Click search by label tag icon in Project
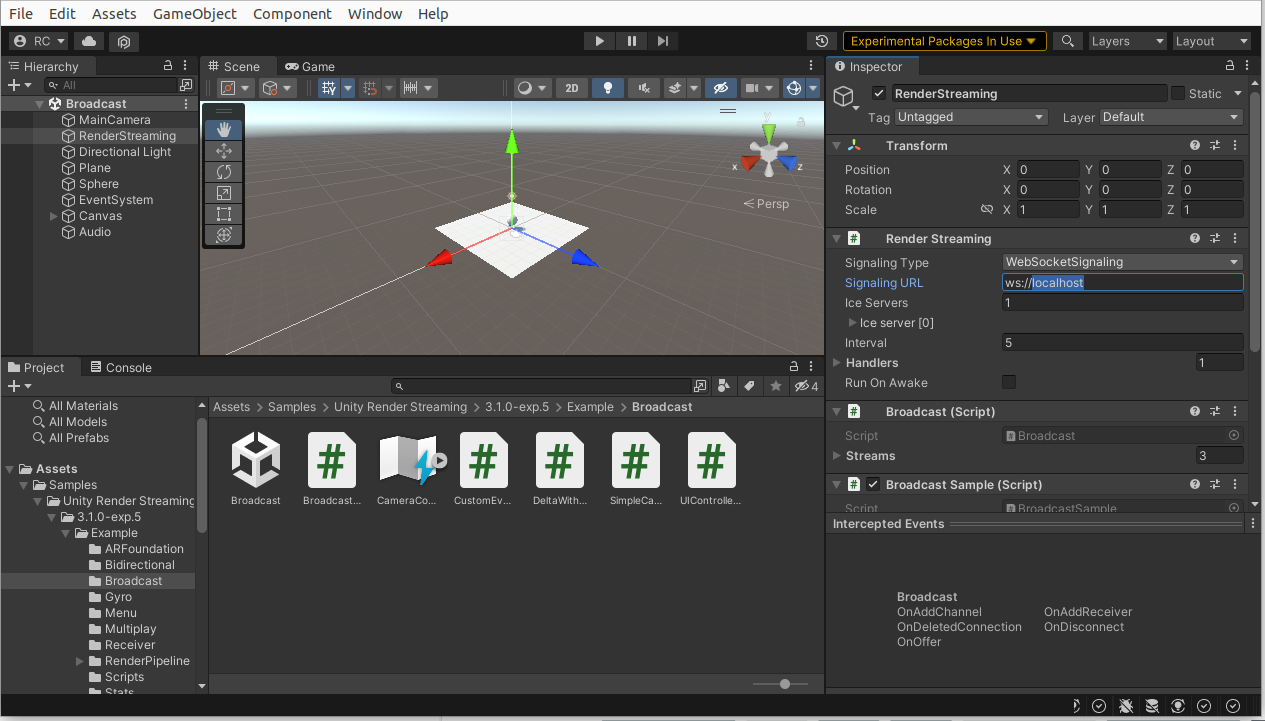 pos(748,386)
